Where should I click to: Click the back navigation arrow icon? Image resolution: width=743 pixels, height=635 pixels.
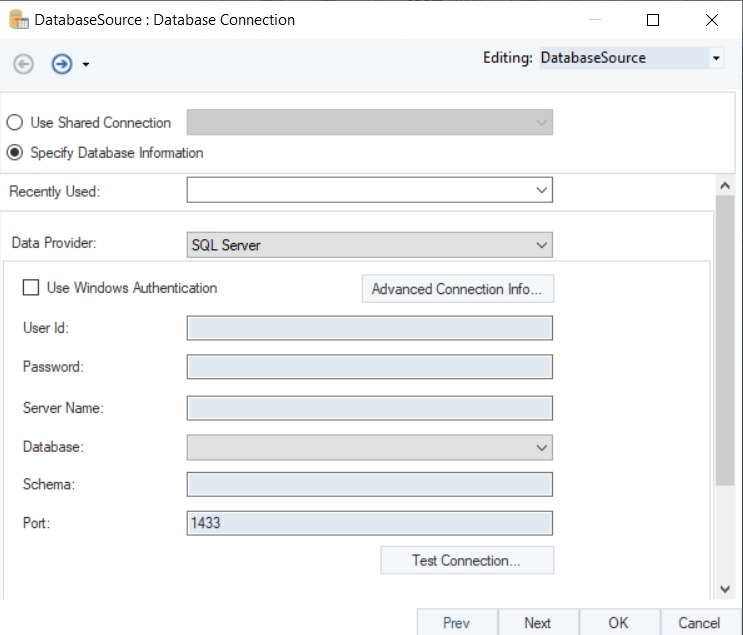tap(23, 64)
